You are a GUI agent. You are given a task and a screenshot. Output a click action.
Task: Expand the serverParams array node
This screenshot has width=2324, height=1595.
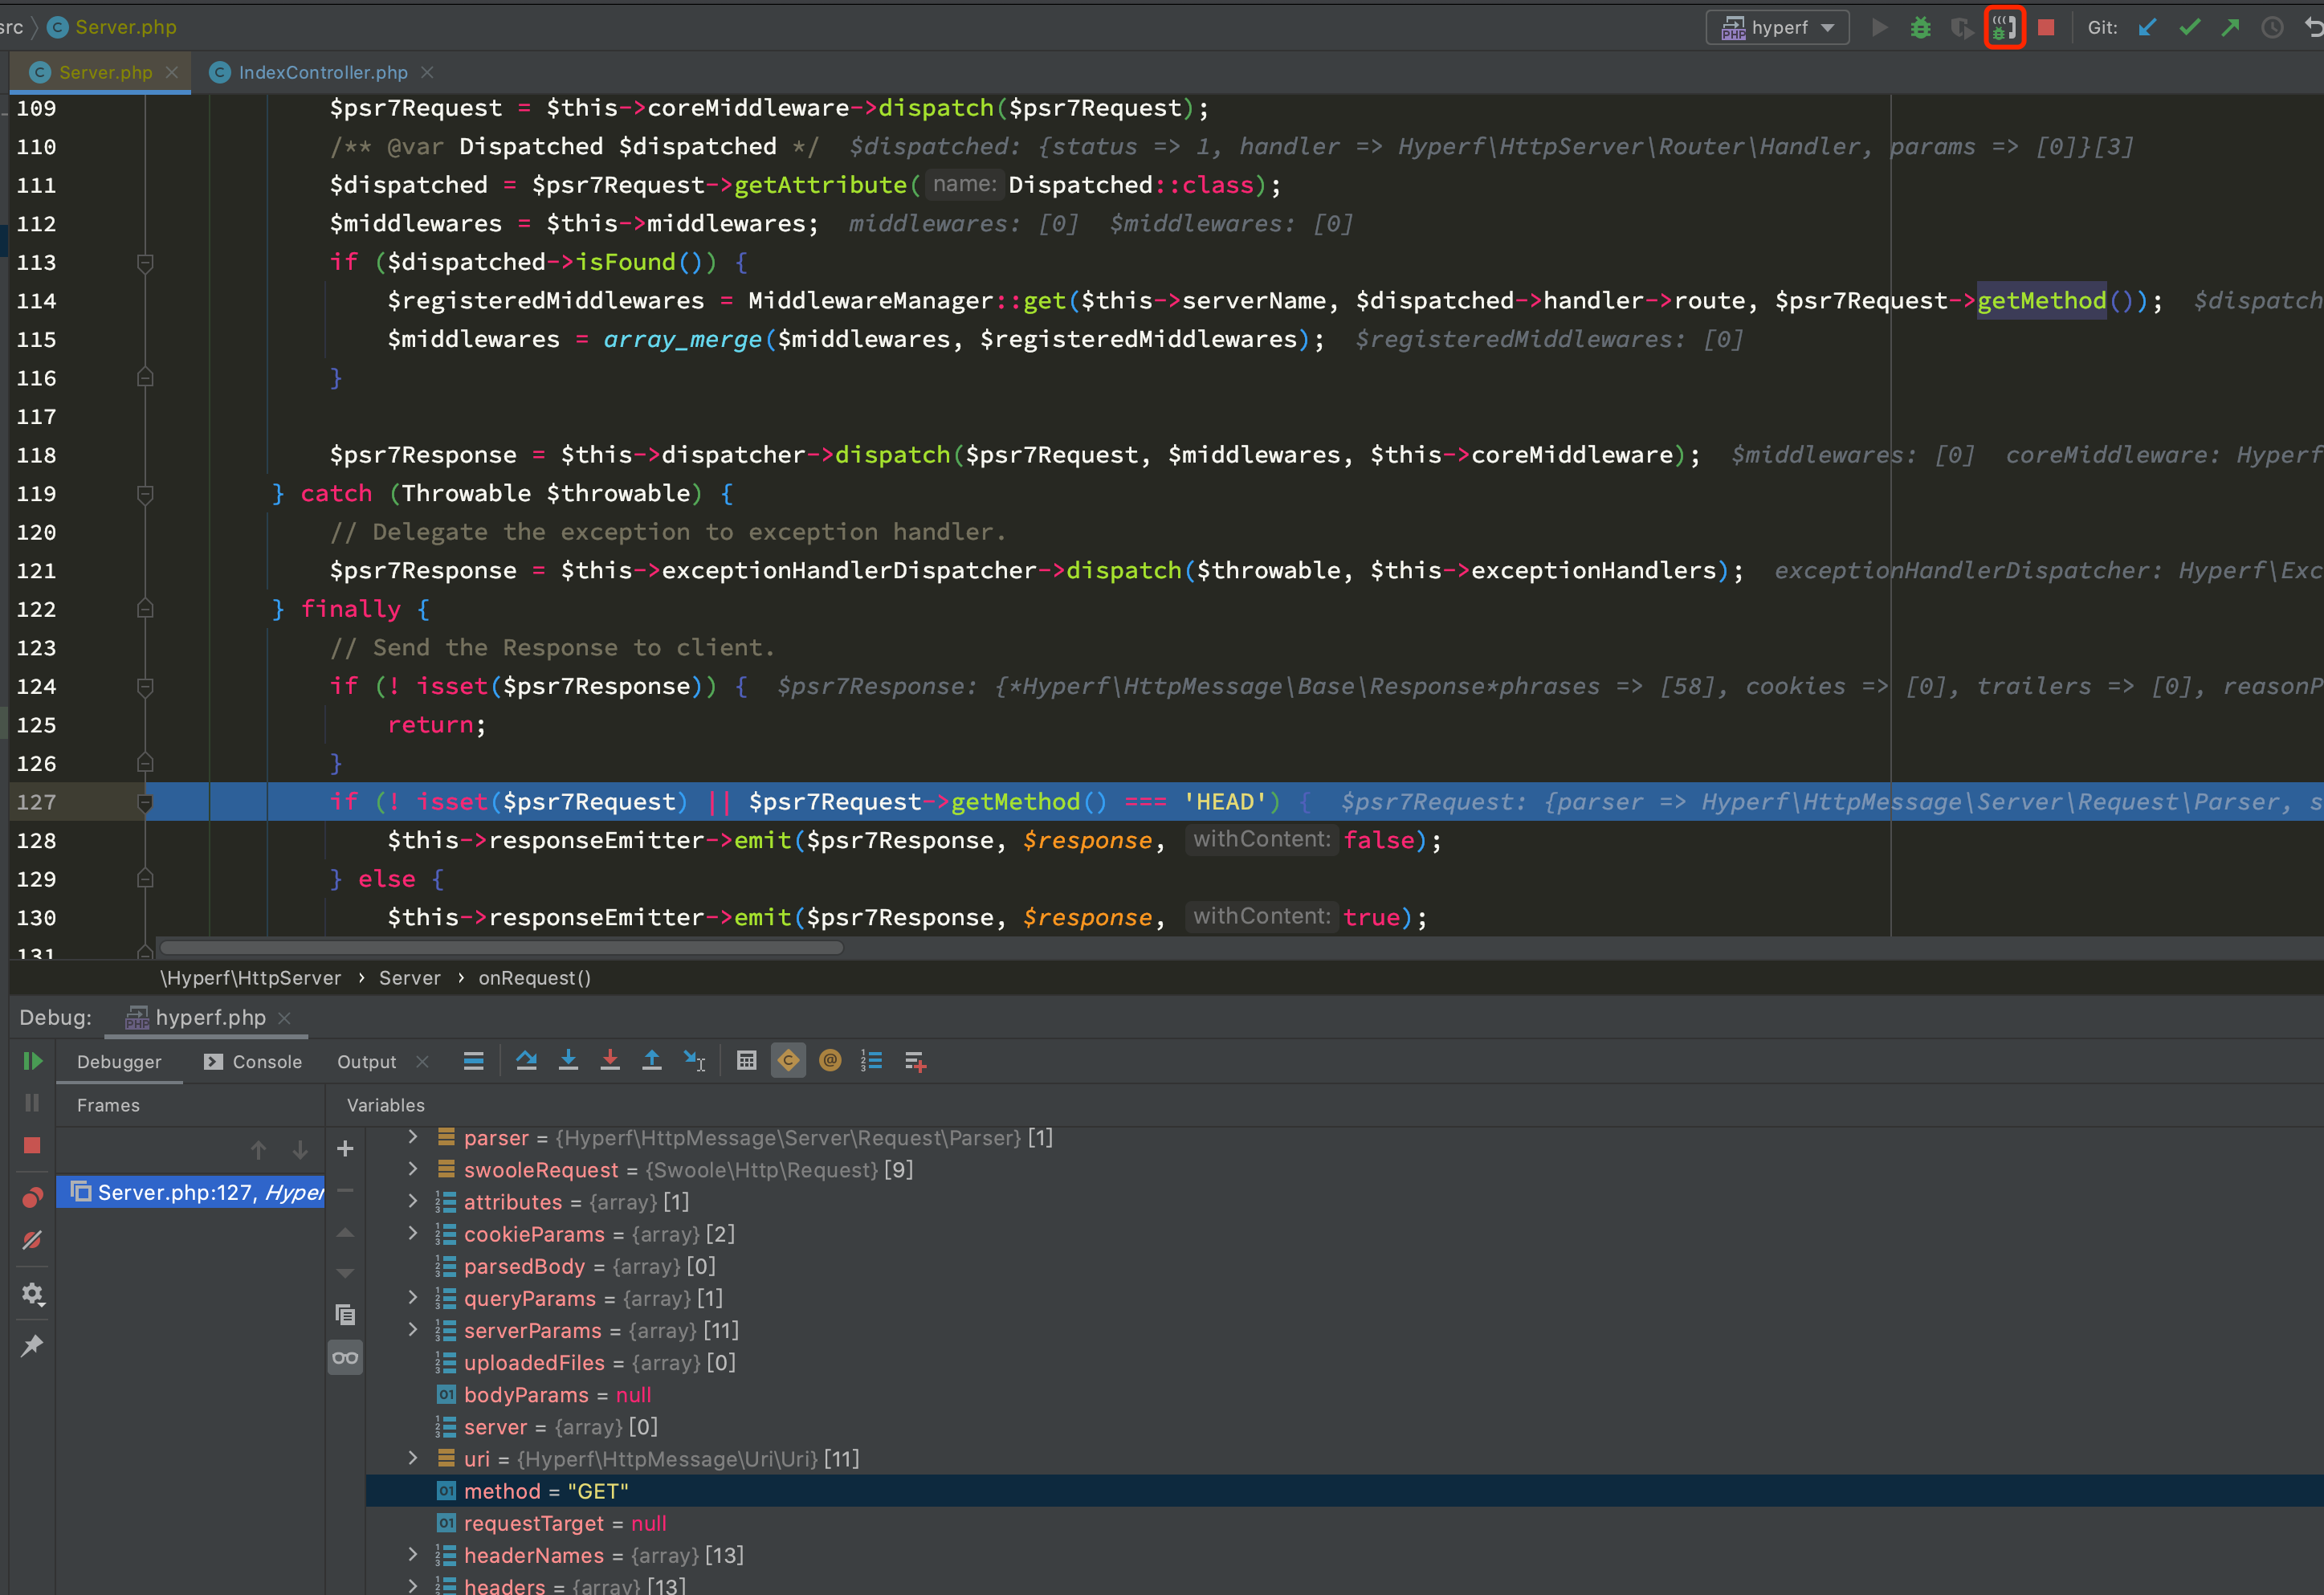[412, 1329]
